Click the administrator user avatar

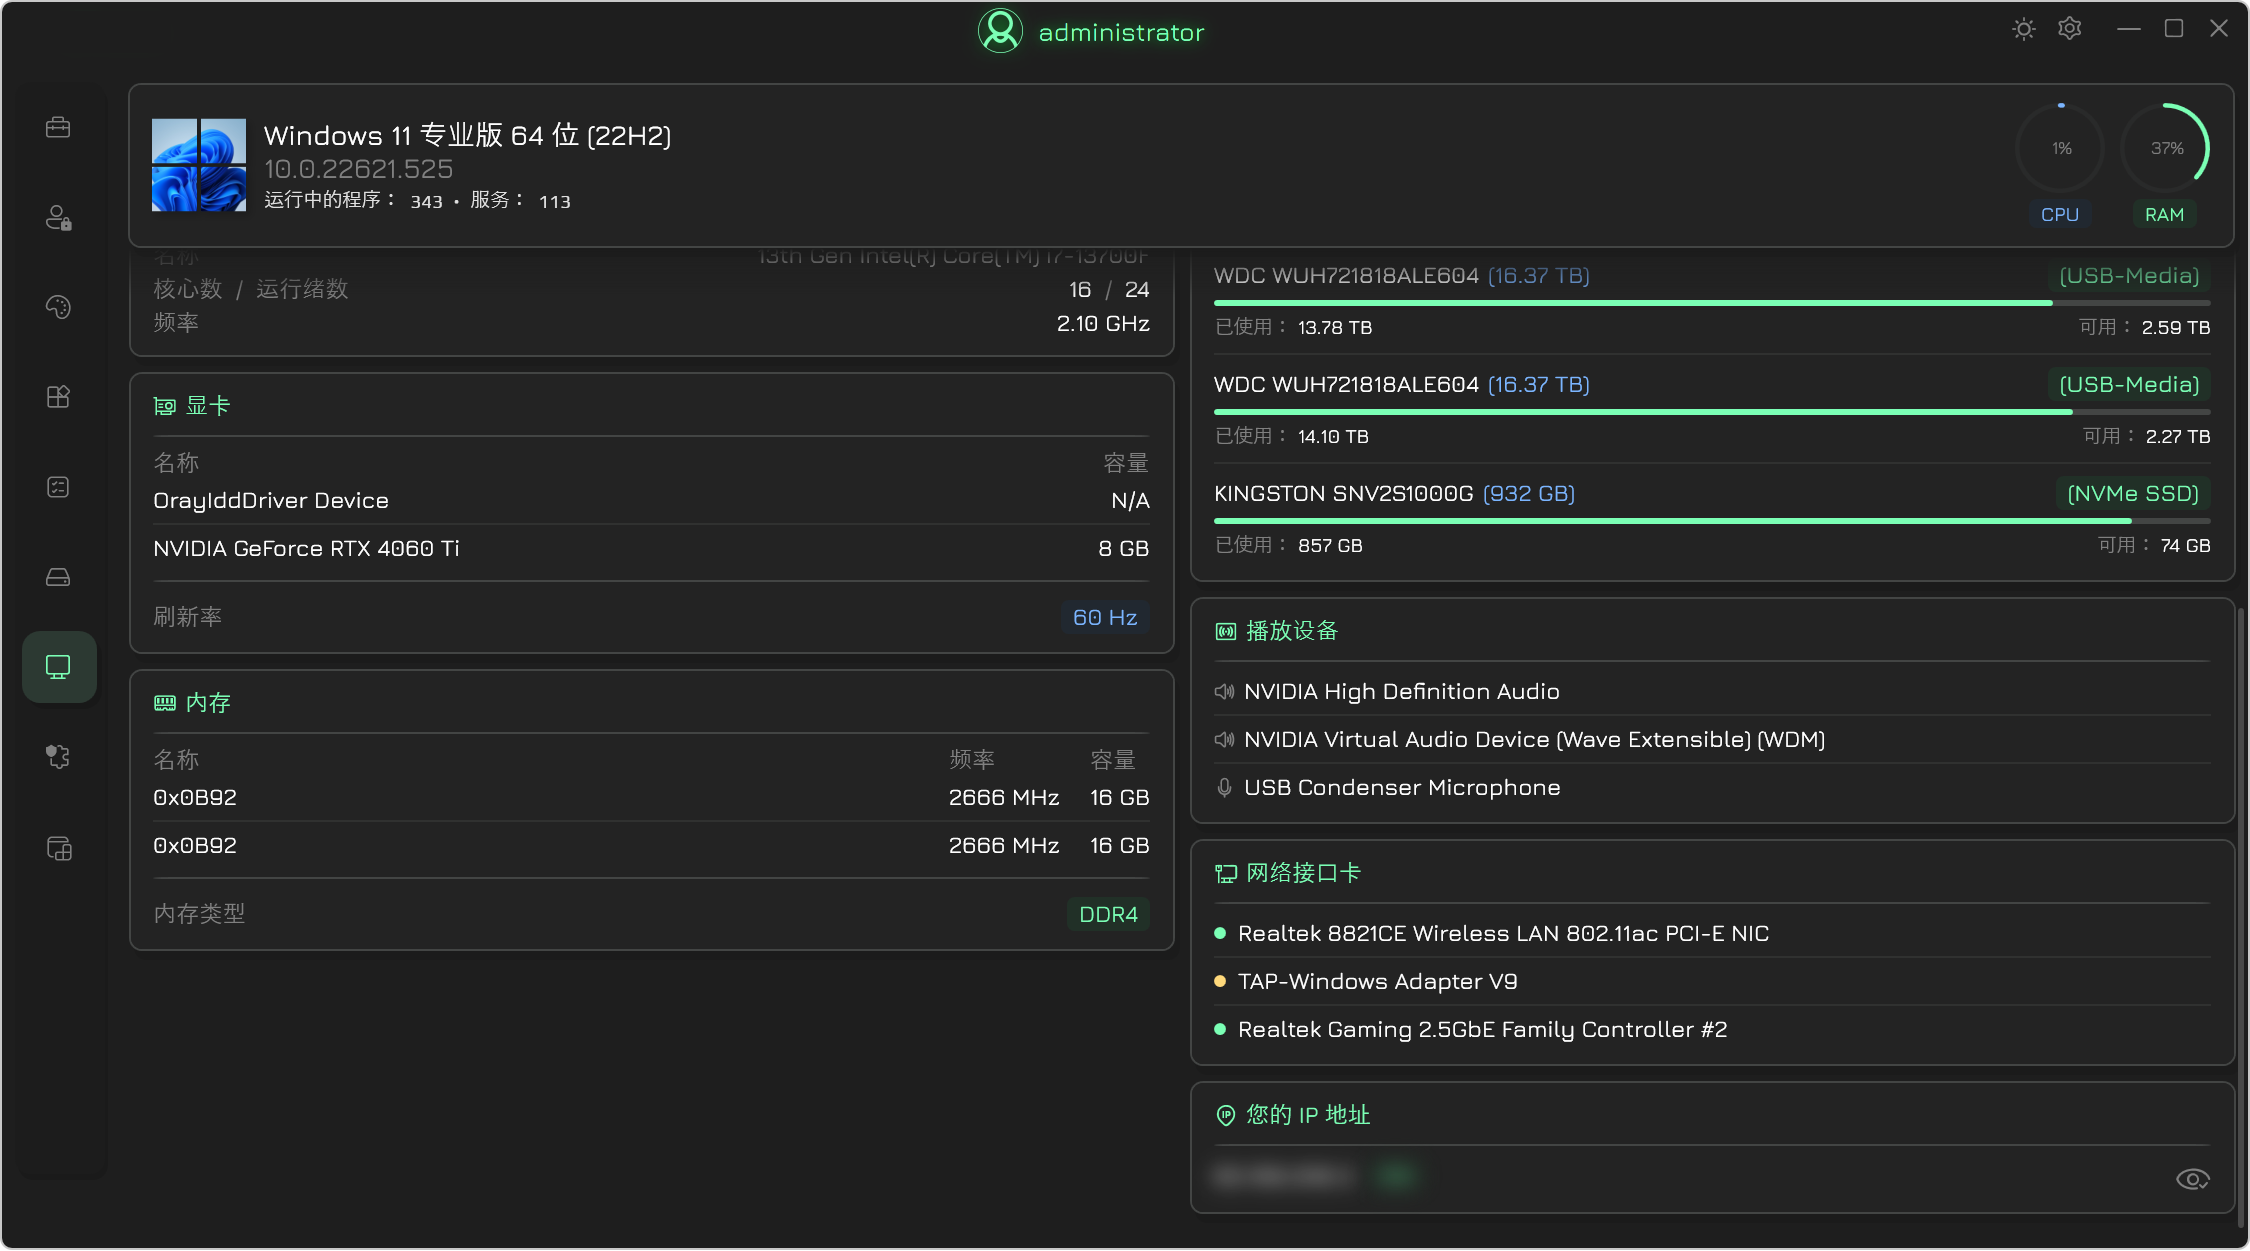click(x=1000, y=31)
